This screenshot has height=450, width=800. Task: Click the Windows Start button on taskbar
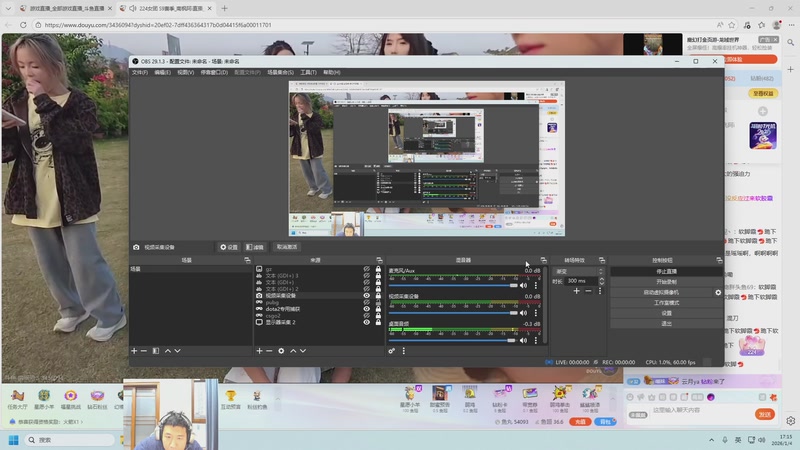point(14,440)
